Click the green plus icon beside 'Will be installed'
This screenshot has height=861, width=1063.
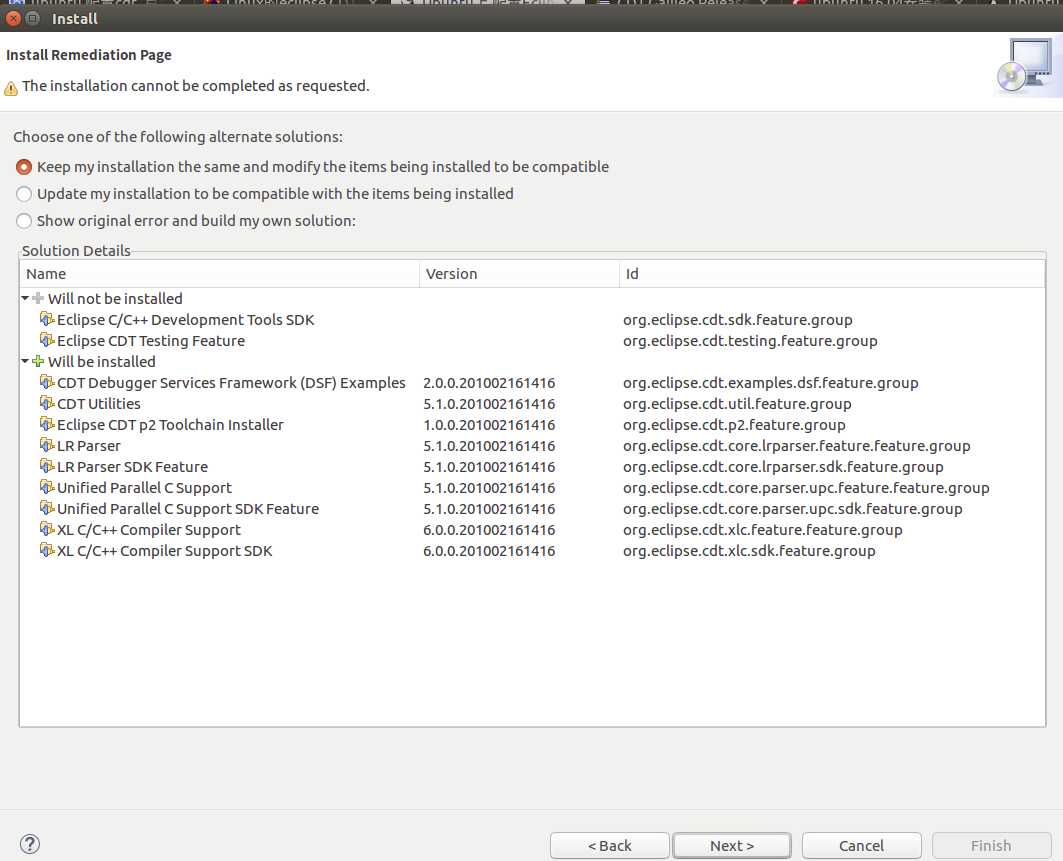(38, 361)
